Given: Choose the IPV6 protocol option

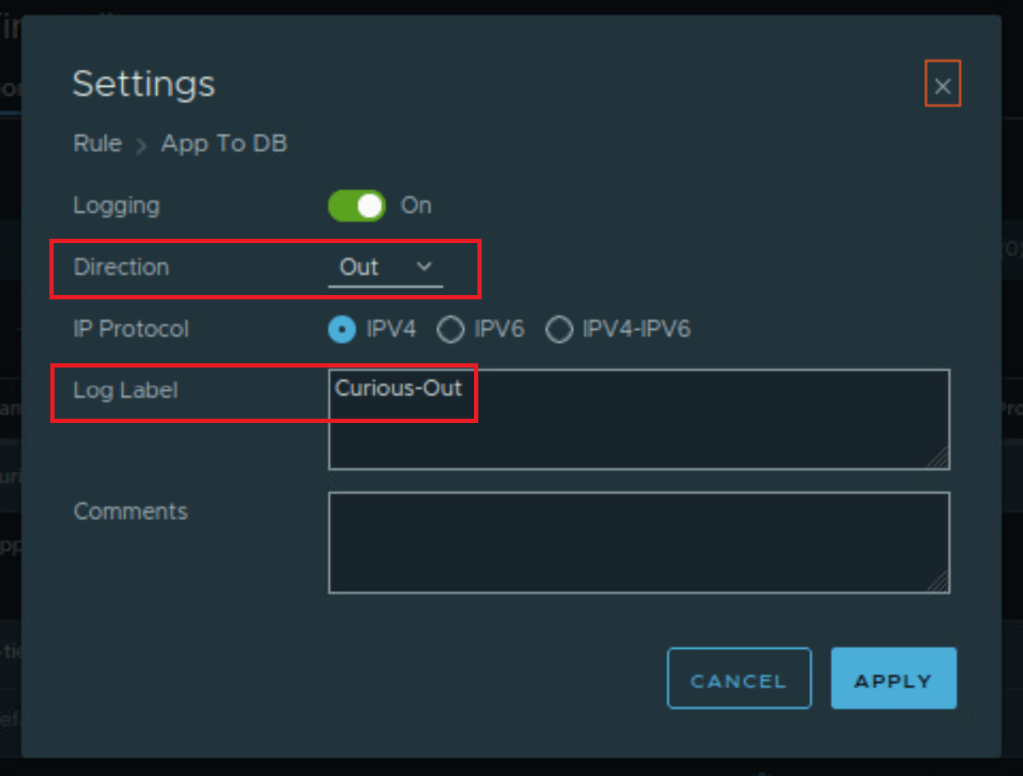Looking at the screenshot, I should click(451, 329).
